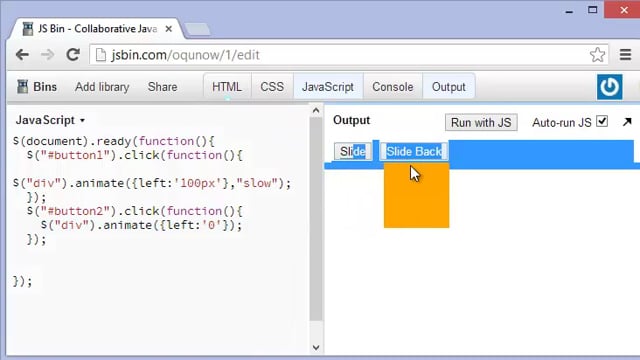Click the Slide button in output

pyautogui.click(x=353, y=151)
